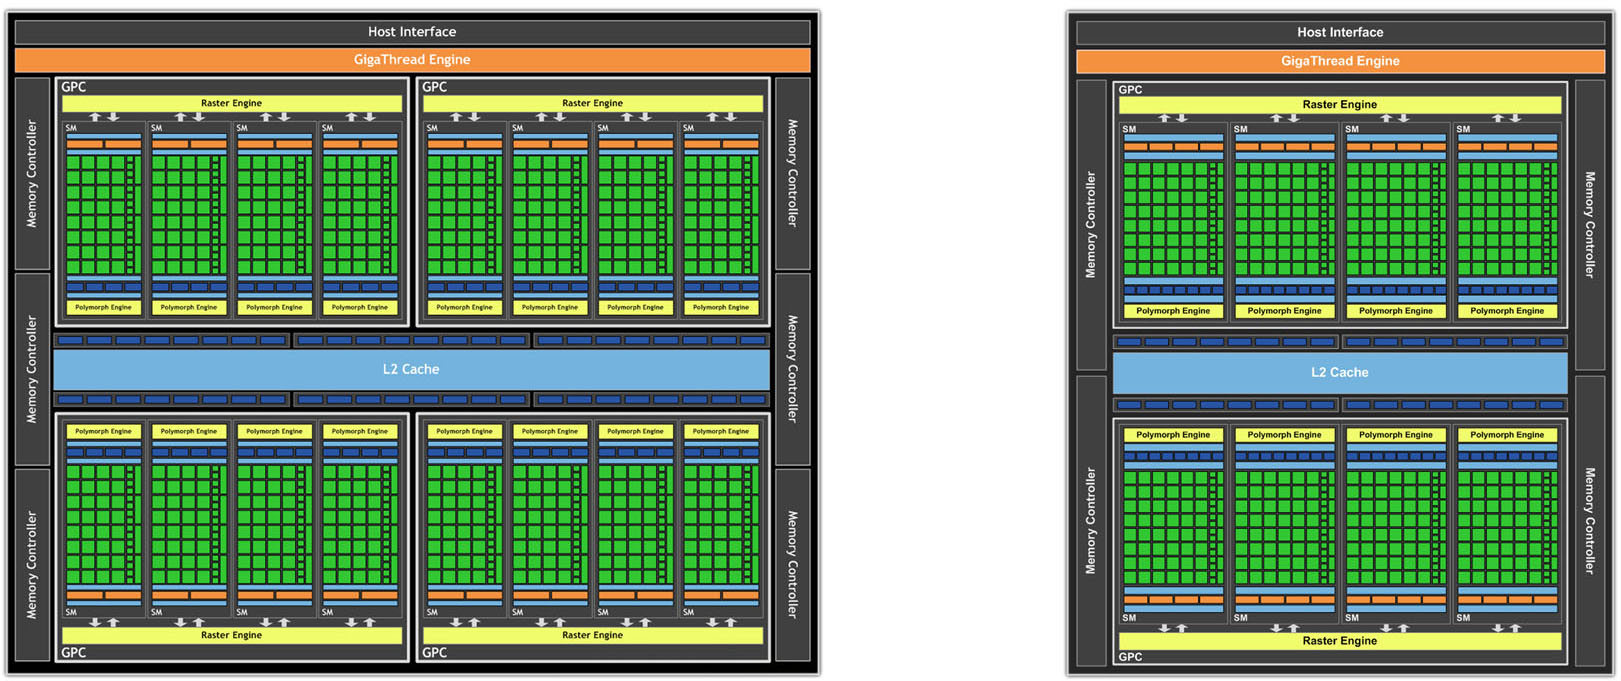Select orange GigaThread Engine bar in left diagram

click(411, 60)
